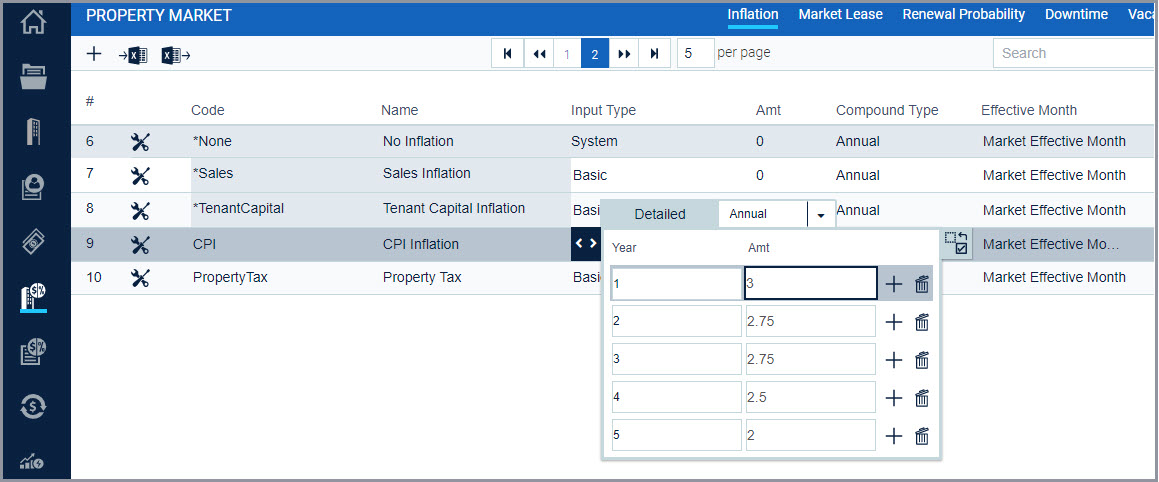
Task: Select the Detailed tab in popup
Action: (660, 214)
